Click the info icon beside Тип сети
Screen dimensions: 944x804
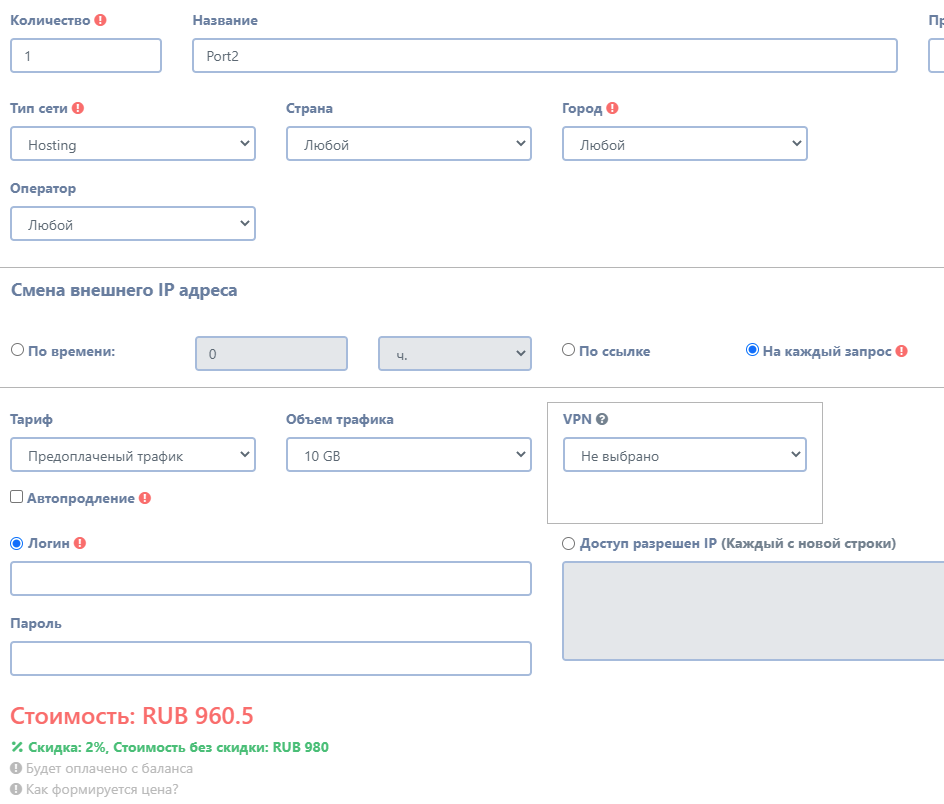[78, 108]
